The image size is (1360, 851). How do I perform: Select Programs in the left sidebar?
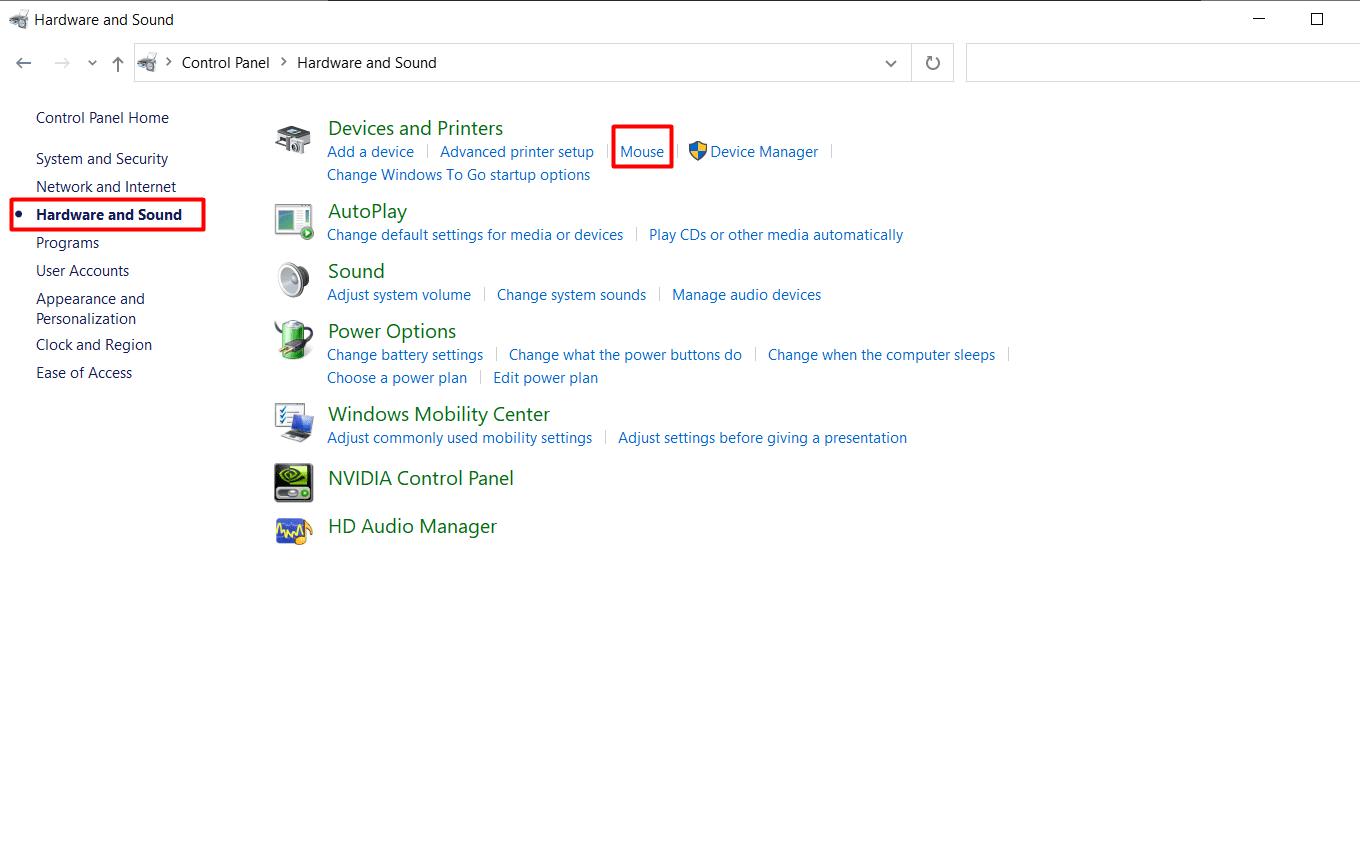(x=67, y=243)
